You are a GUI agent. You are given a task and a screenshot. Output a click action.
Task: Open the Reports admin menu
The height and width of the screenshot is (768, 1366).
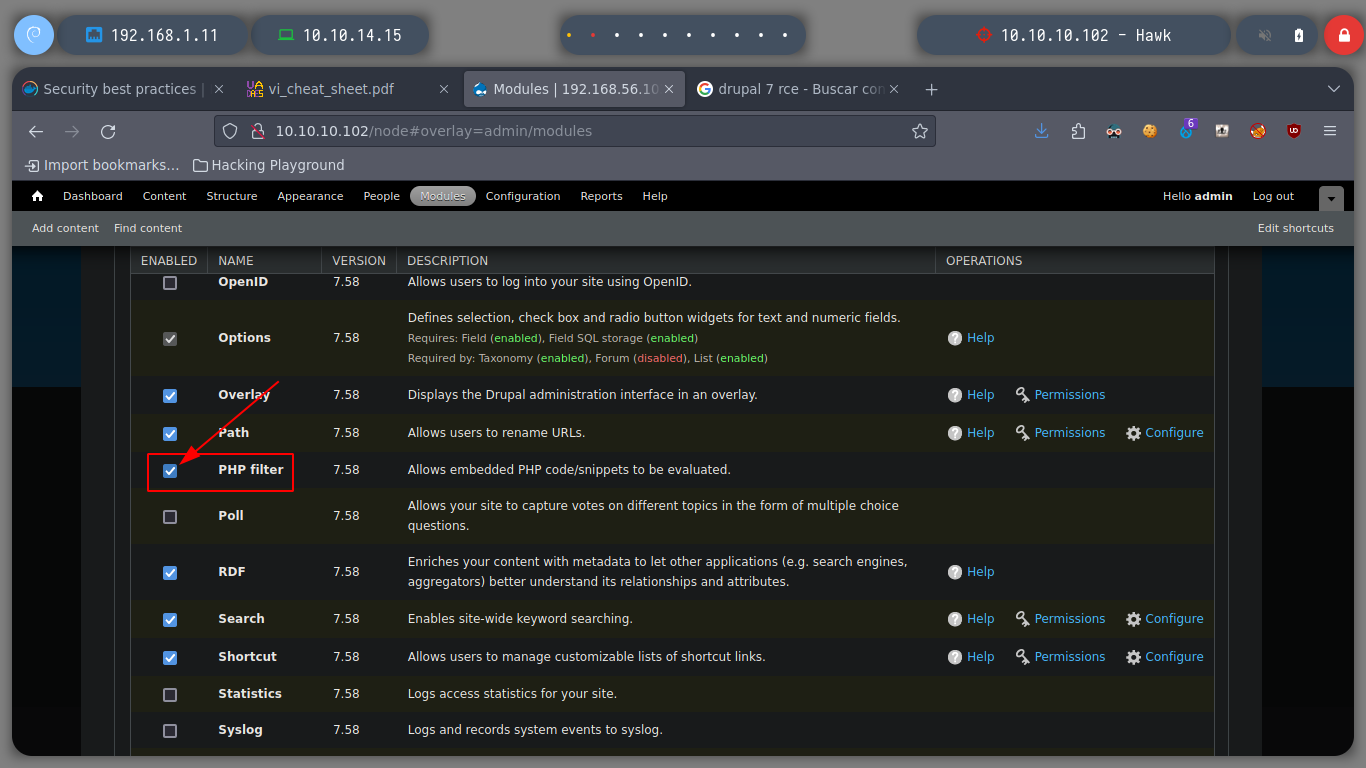tap(601, 196)
